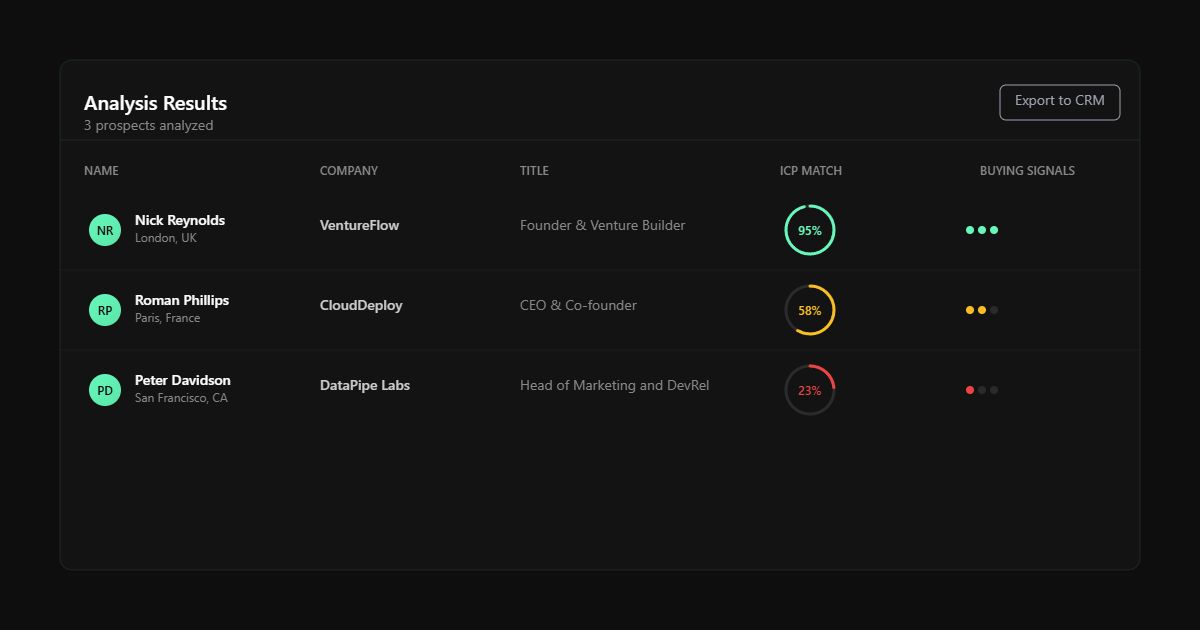Click the second yellow buying signal dot for CloudDeploy
The width and height of the screenshot is (1200, 630).
[x=982, y=310]
